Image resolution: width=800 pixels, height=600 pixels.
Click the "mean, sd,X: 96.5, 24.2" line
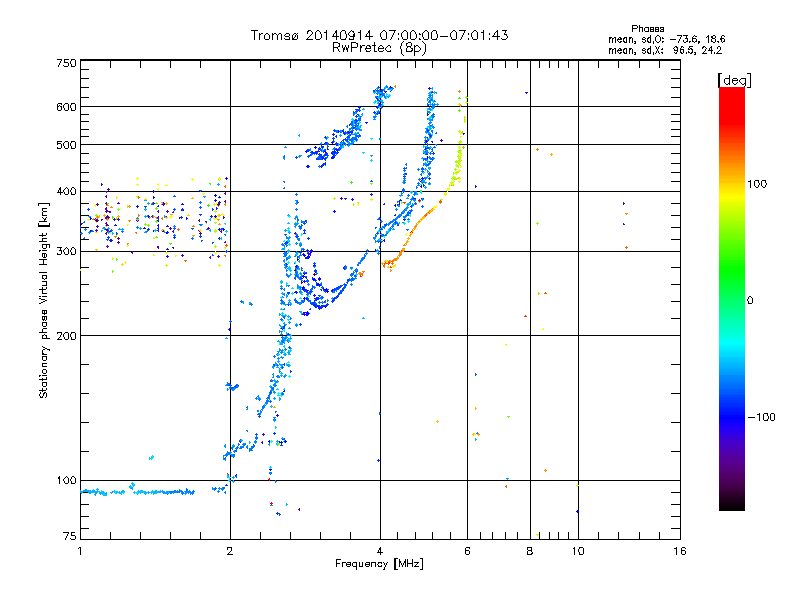[665, 50]
